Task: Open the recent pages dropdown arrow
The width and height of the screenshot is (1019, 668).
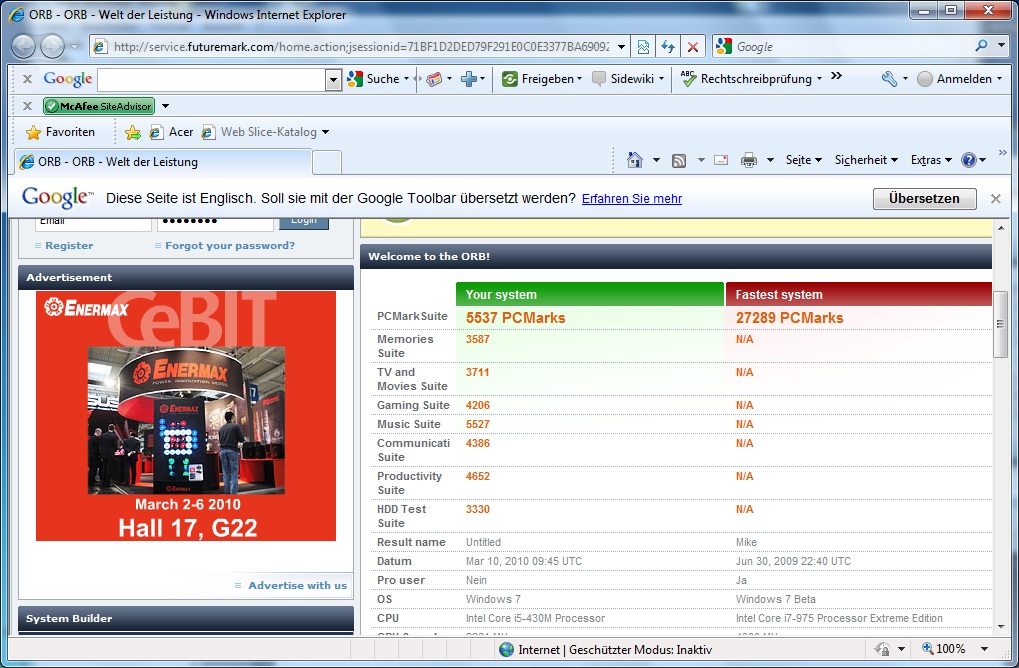Action: 74,47
